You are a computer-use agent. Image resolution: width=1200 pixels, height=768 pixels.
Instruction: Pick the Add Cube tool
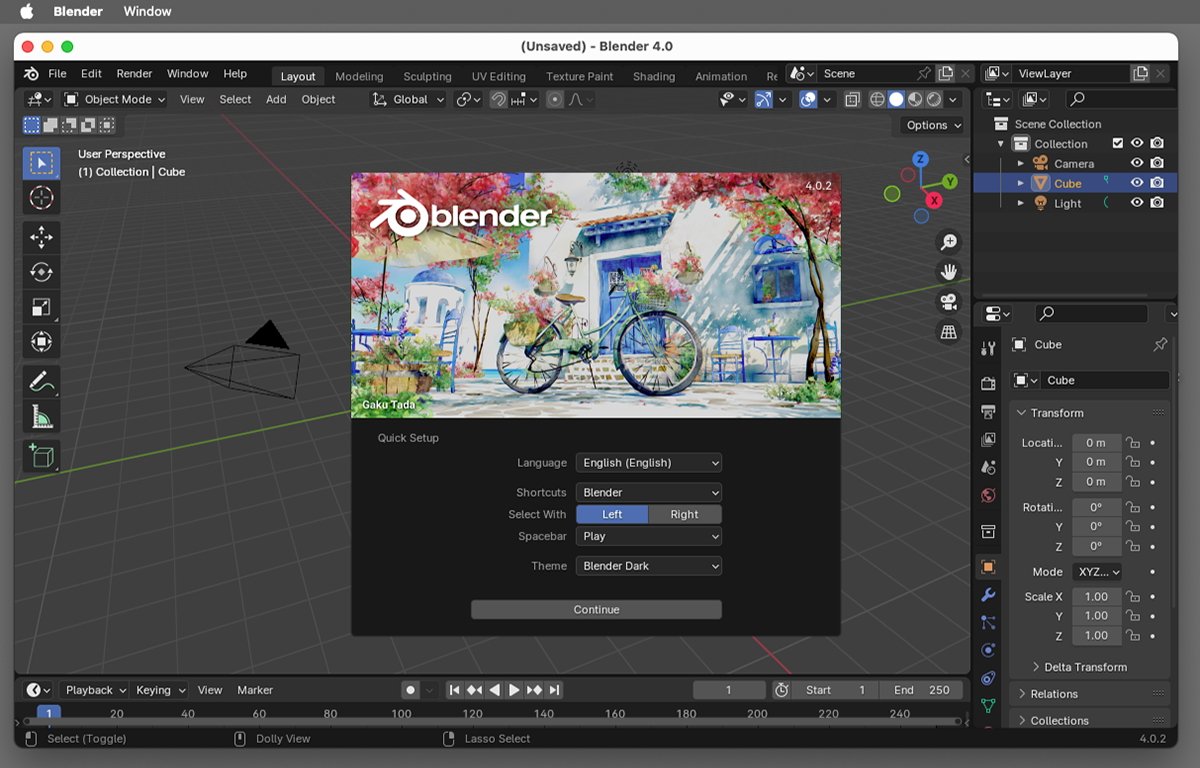click(41, 456)
